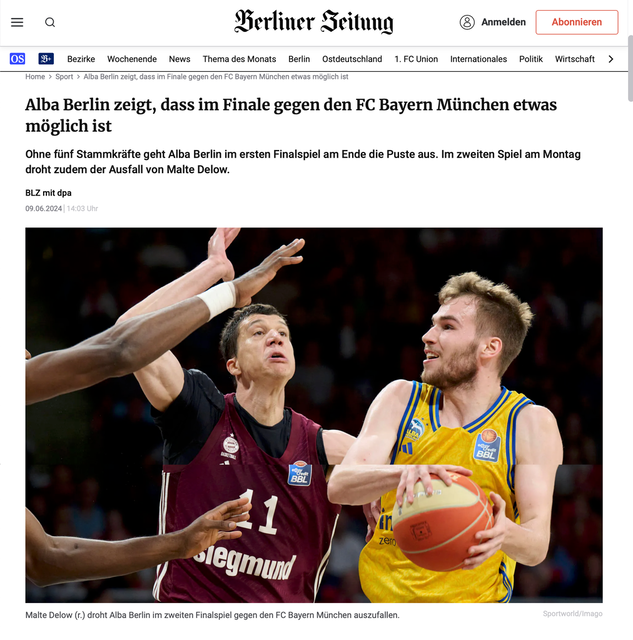
Task: Click the Sport breadcrumb link
Action: pyautogui.click(x=64, y=77)
